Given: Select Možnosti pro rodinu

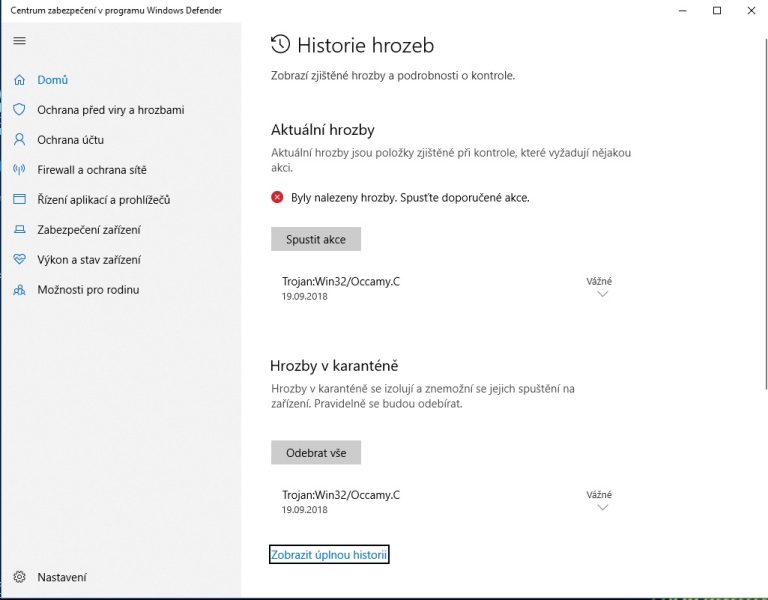Looking at the screenshot, I should 88,289.
